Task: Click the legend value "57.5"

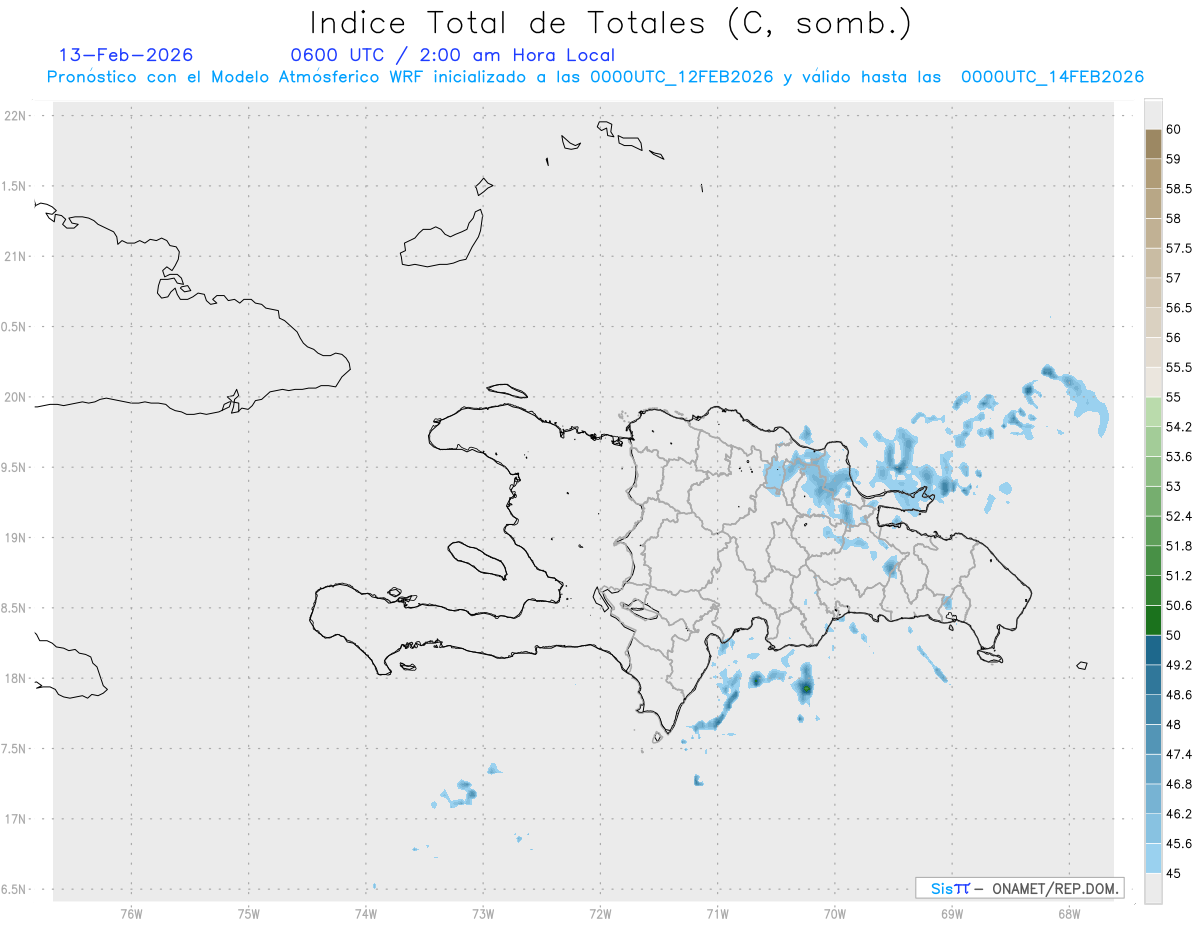Action: point(1178,248)
